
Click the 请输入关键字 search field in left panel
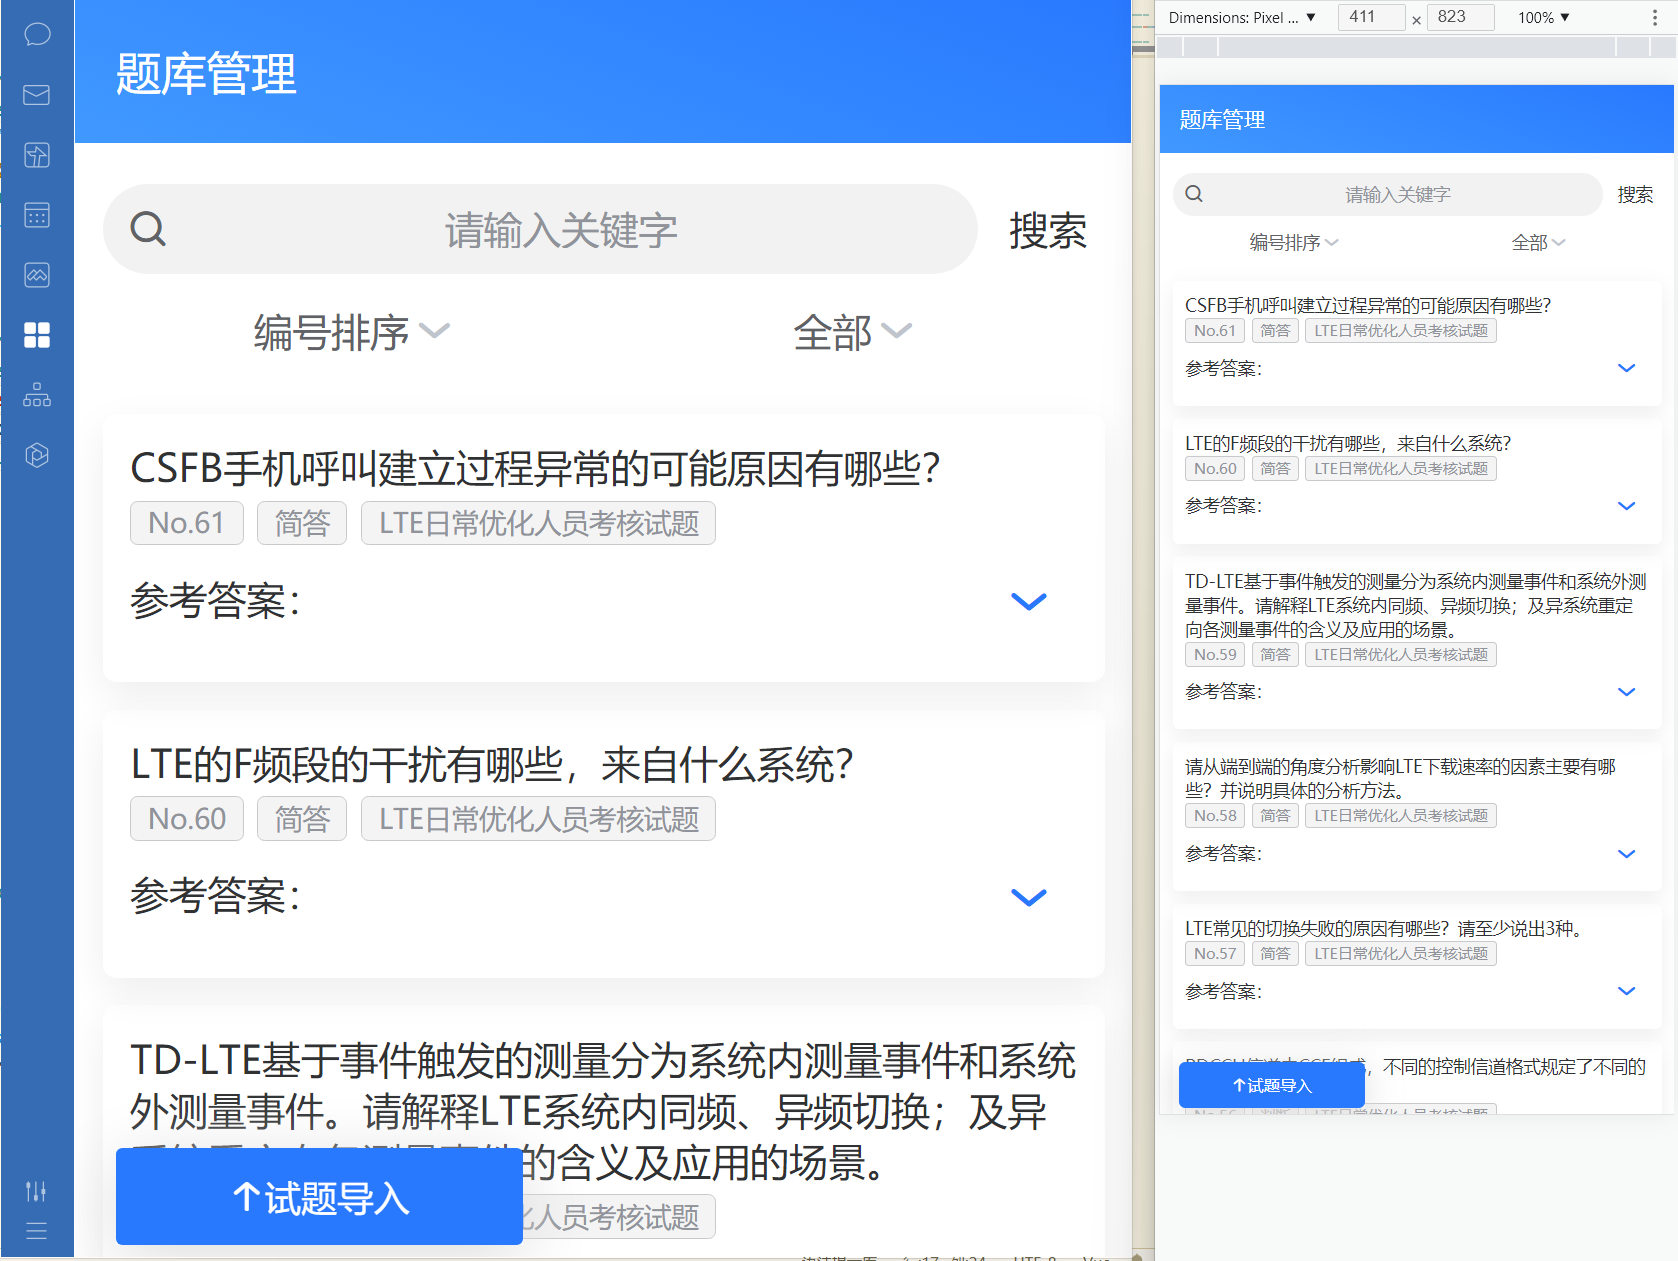pyautogui.click(x=560, y=230)
